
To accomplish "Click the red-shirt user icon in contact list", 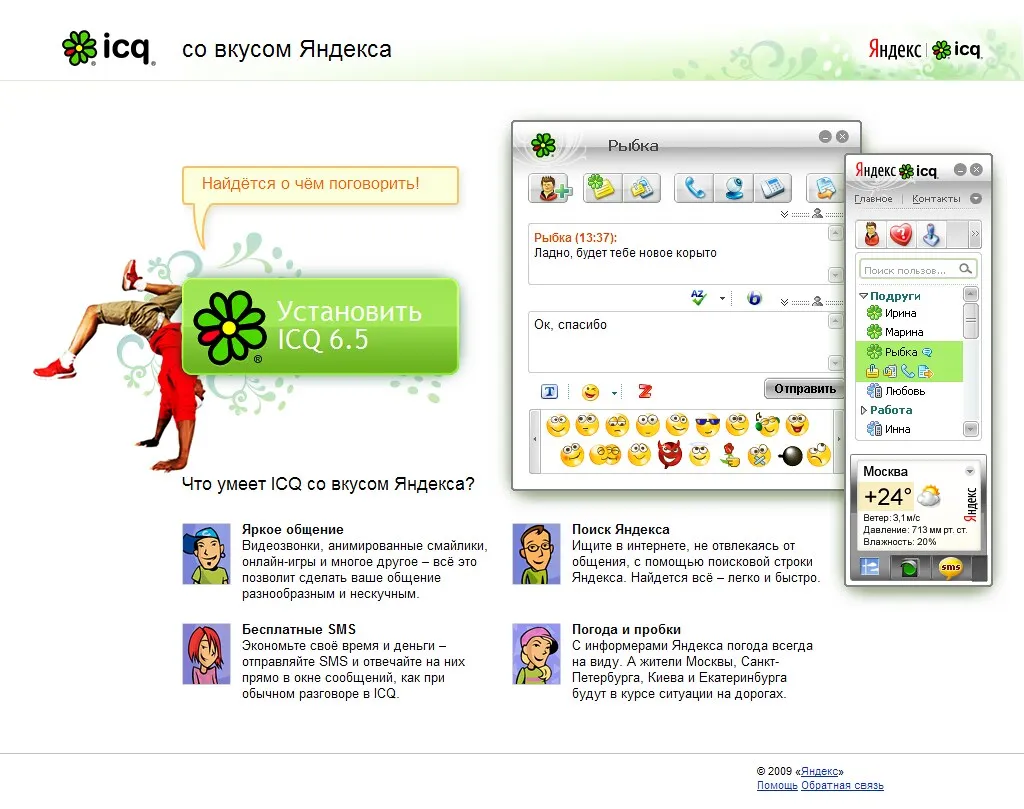I will point(871,234).
